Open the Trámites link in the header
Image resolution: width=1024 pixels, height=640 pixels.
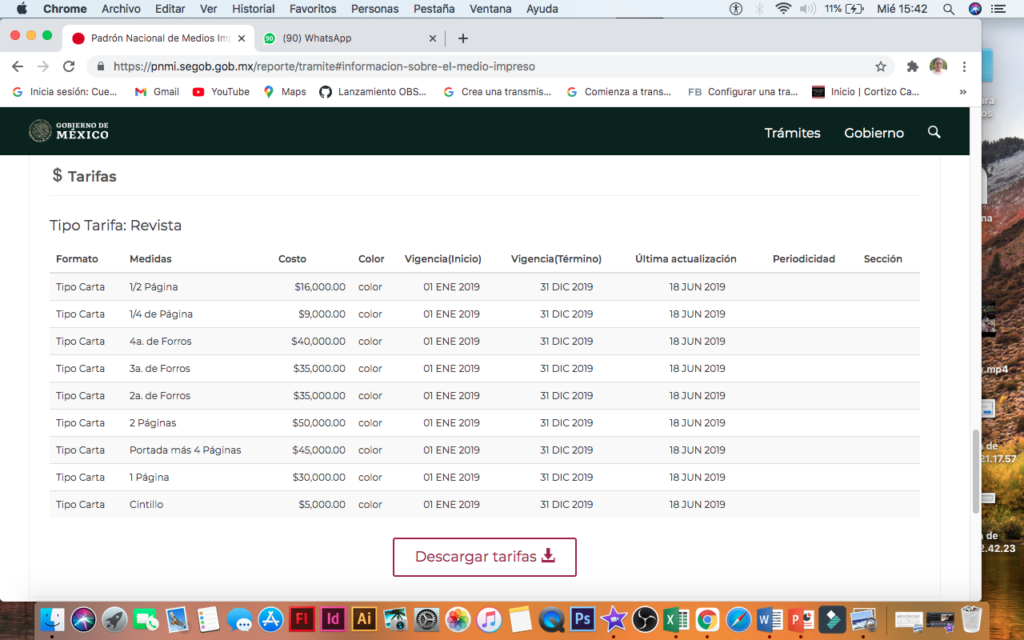pyautogui.click(x=792, y=133)
